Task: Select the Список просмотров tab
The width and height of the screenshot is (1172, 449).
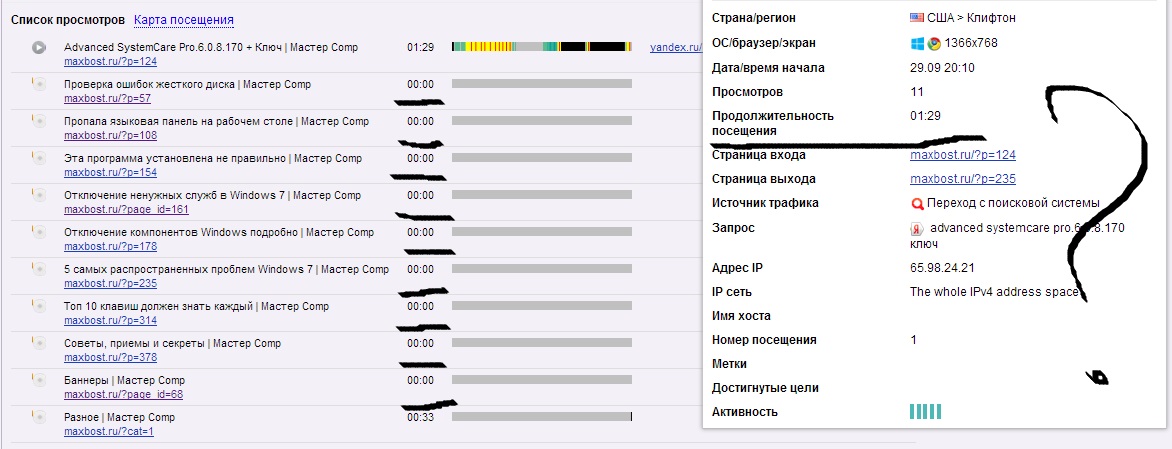Action: click(x=68, y=20)
